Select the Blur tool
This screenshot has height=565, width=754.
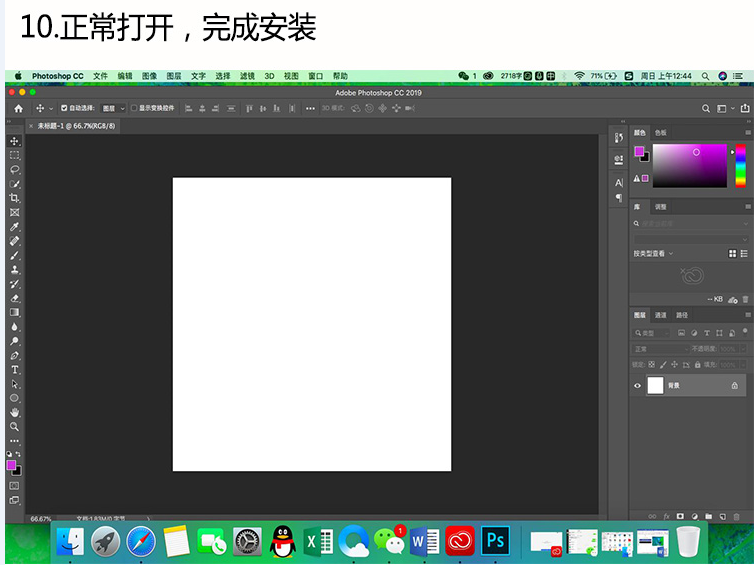tap(14, 327)
